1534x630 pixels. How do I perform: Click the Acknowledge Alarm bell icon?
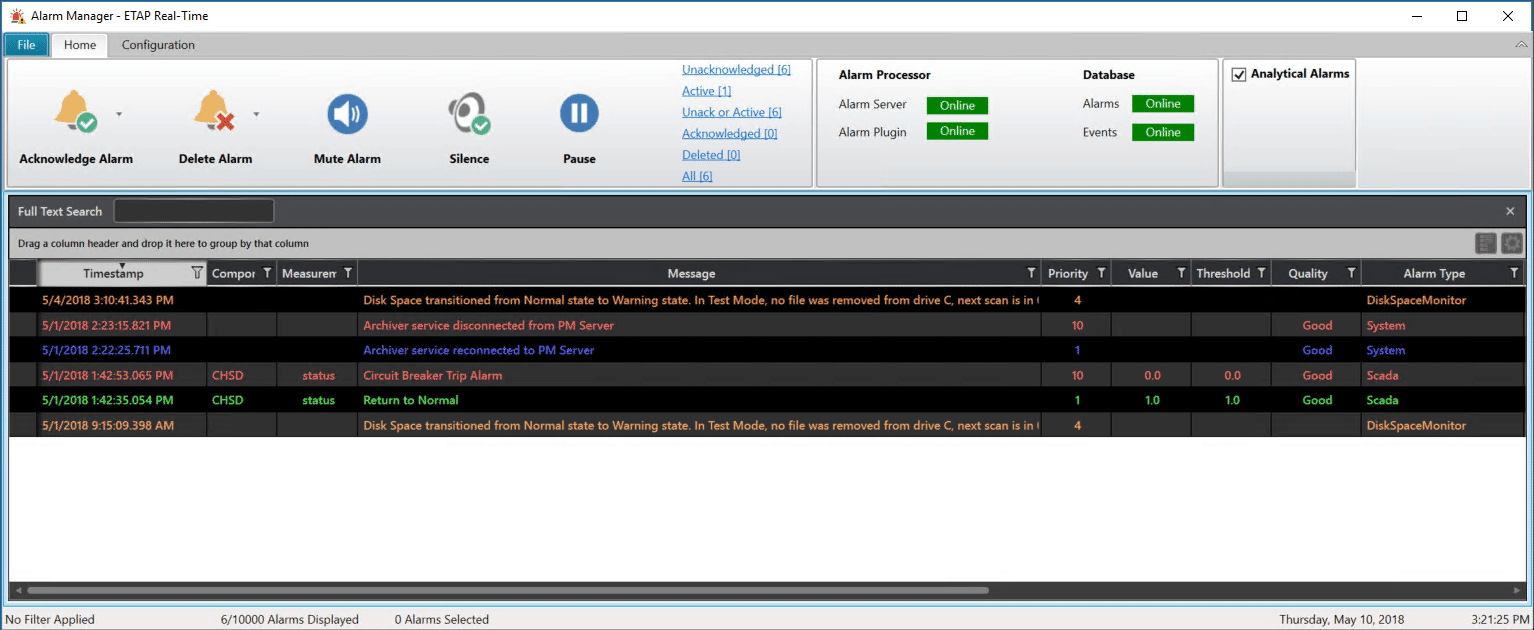76,112
